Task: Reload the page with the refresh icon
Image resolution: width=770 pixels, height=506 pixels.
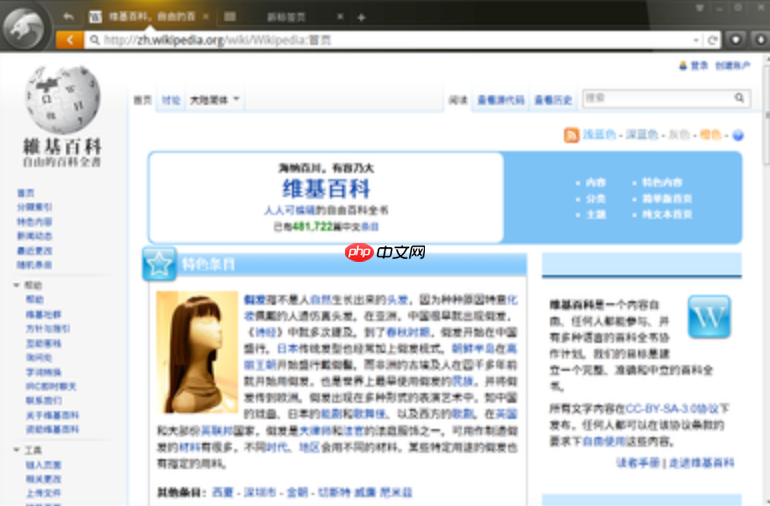Action: click(713, 40)
